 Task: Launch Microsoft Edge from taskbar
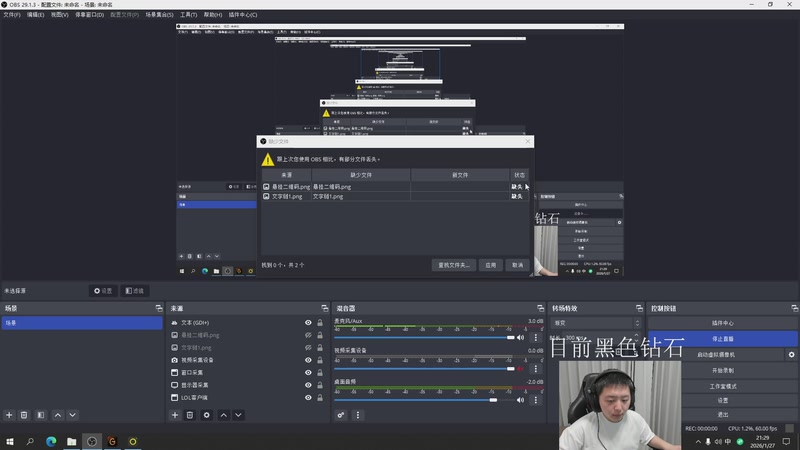click(x=51, y=441)
